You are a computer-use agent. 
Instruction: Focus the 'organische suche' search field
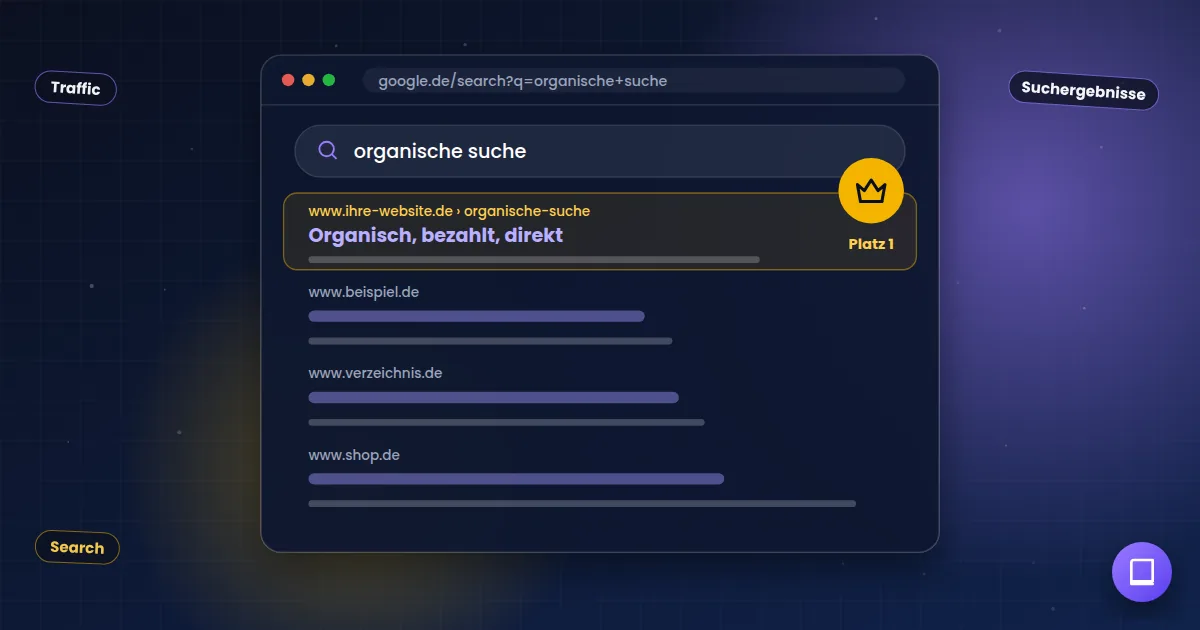[x=600, y=151]
